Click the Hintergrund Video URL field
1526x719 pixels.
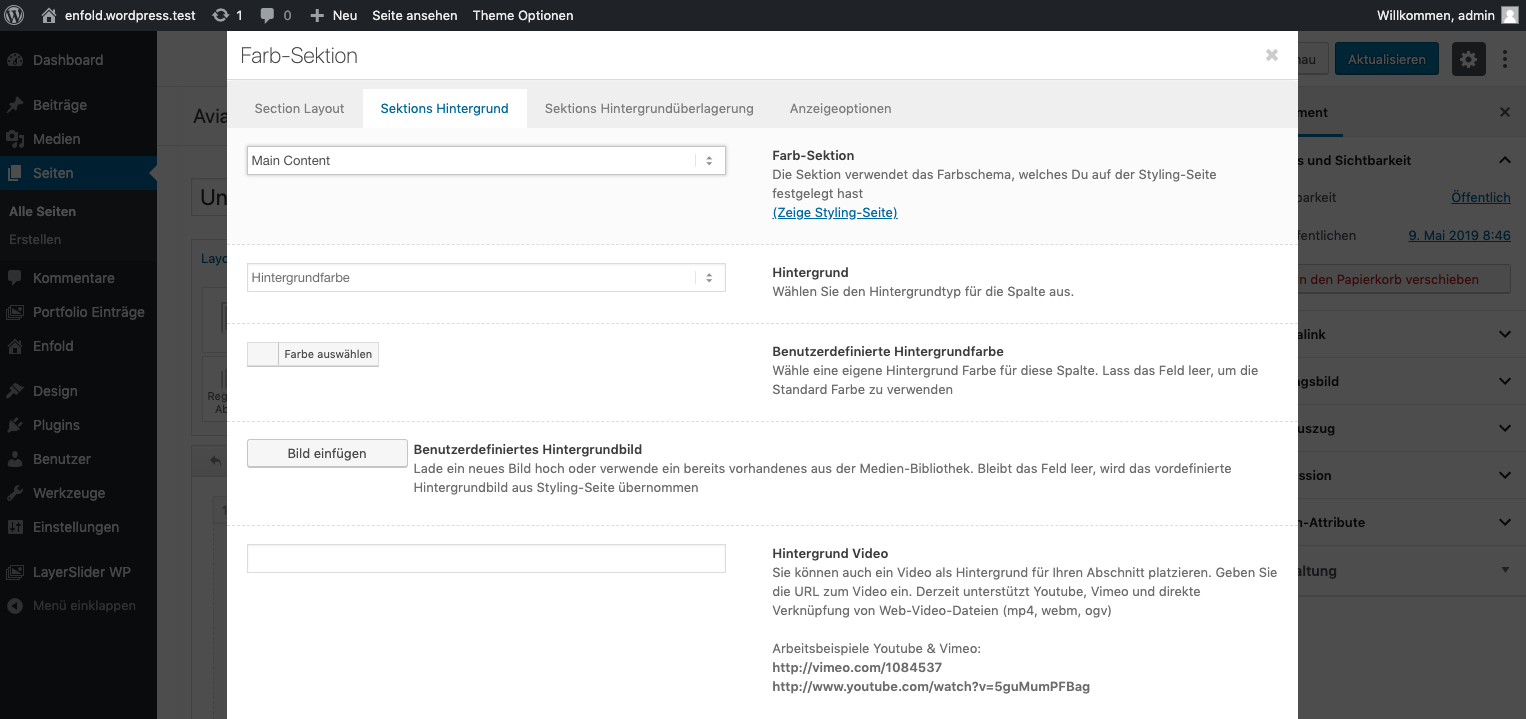486,558
